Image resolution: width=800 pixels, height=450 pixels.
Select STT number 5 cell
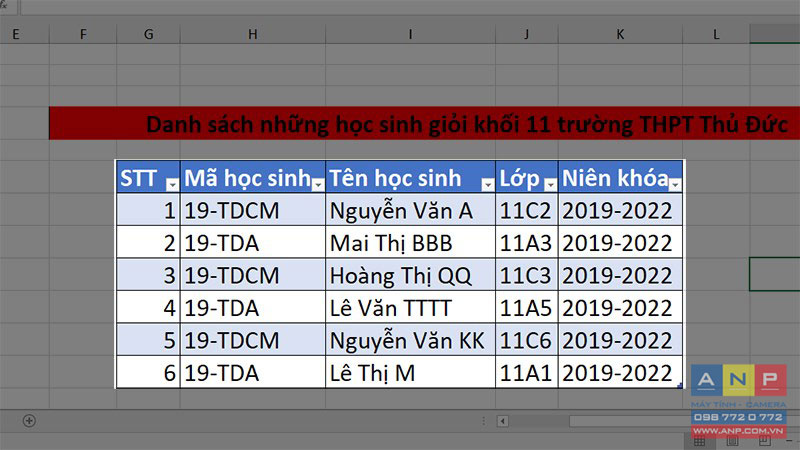(x=148, y=340)
